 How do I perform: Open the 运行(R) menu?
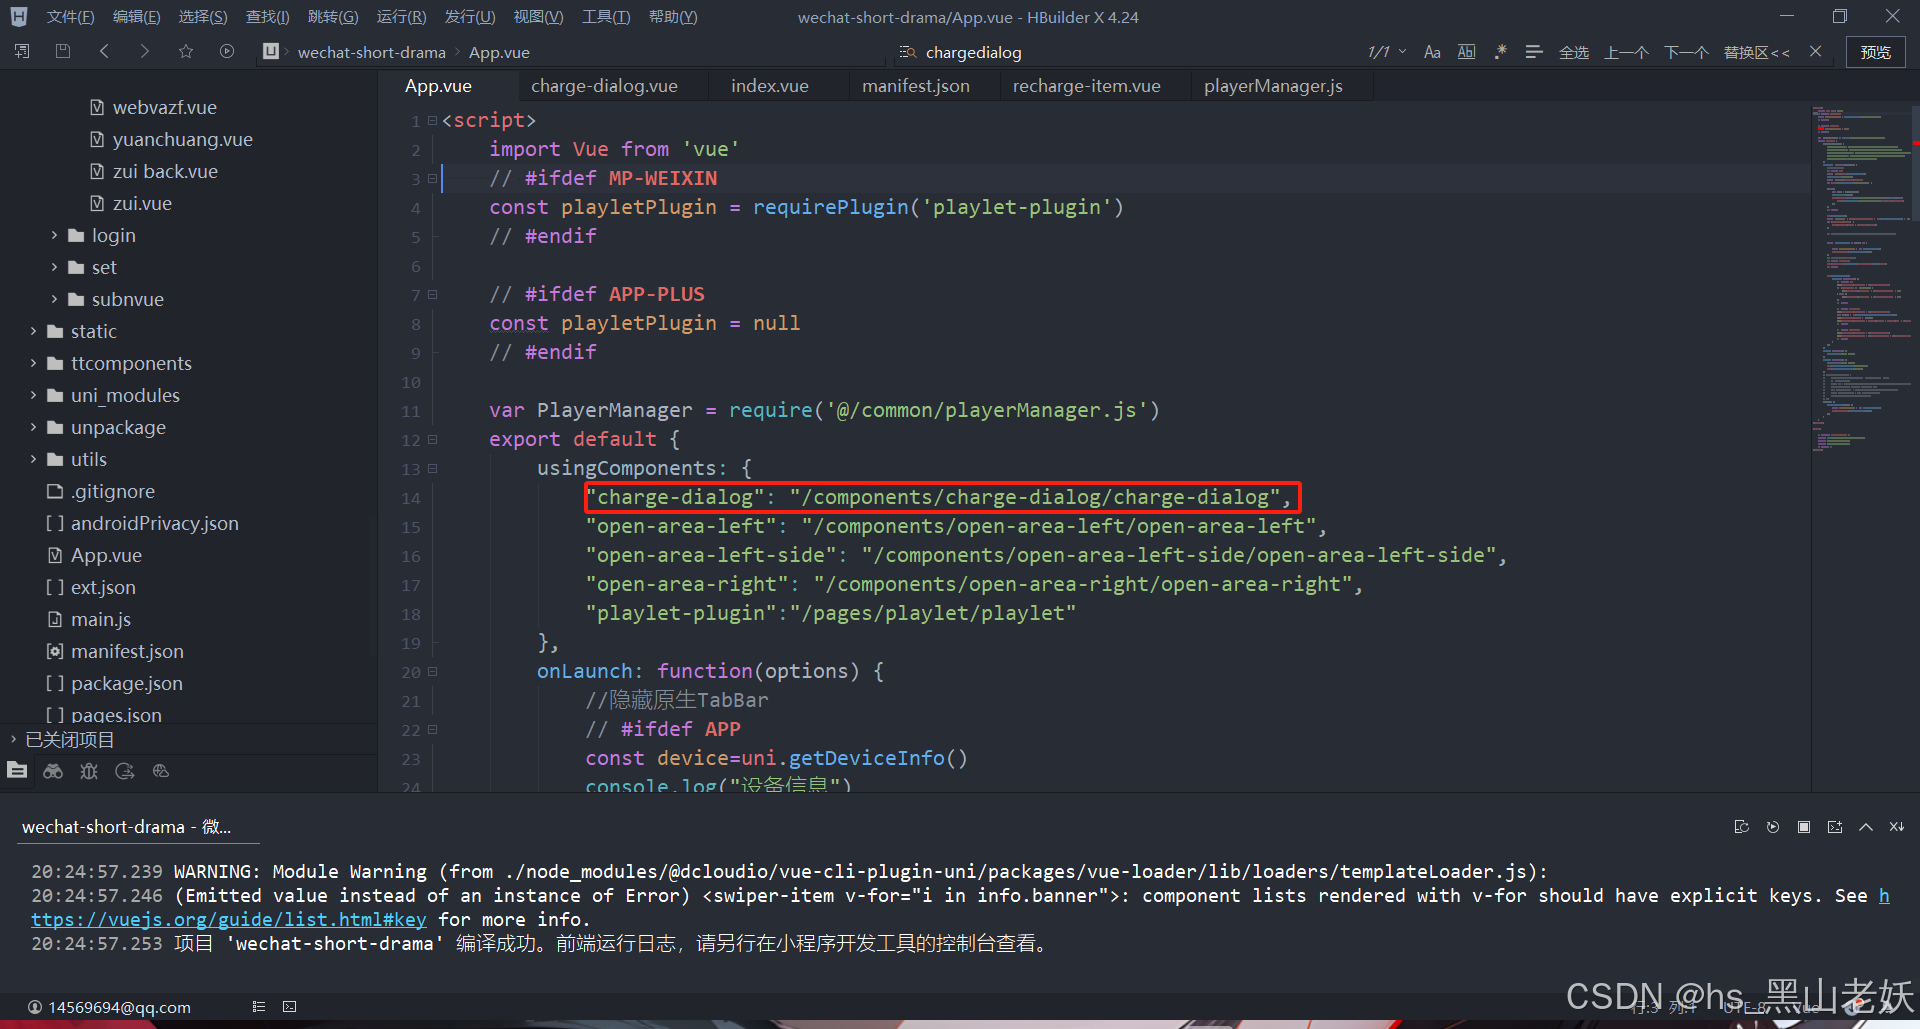[401, 16]
